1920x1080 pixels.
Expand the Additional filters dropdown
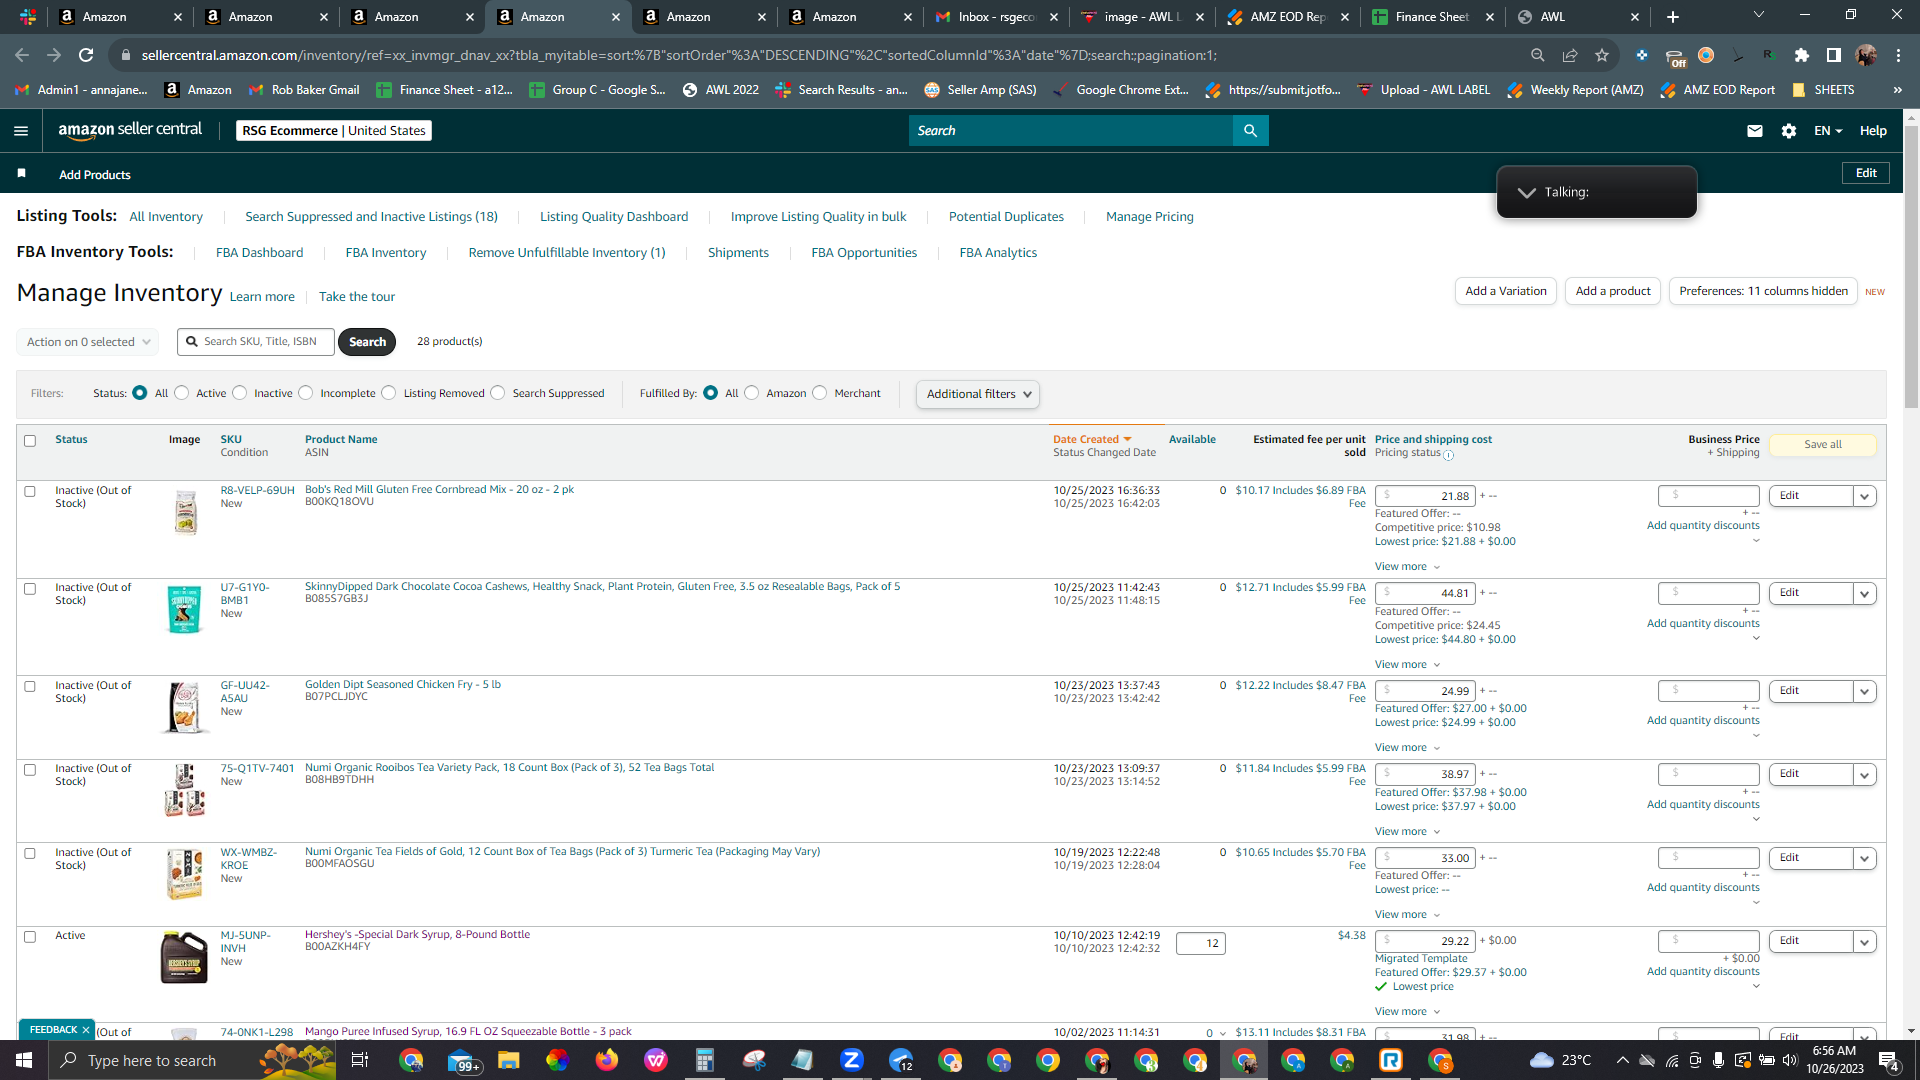point(978,394)
